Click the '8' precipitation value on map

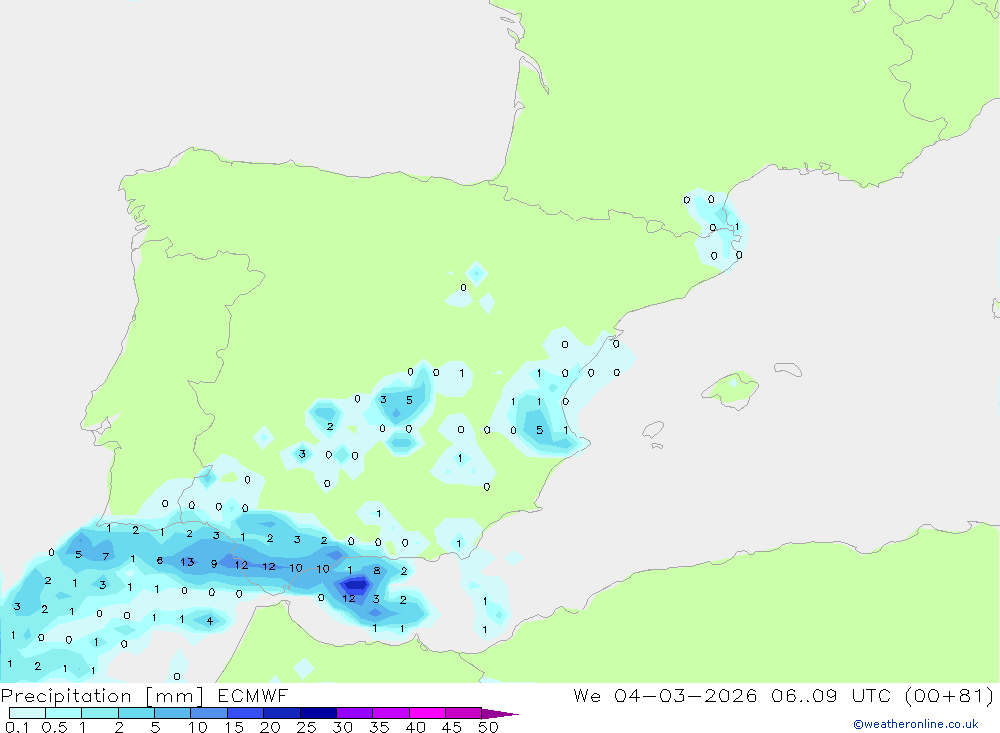click(x=377, y=571)
